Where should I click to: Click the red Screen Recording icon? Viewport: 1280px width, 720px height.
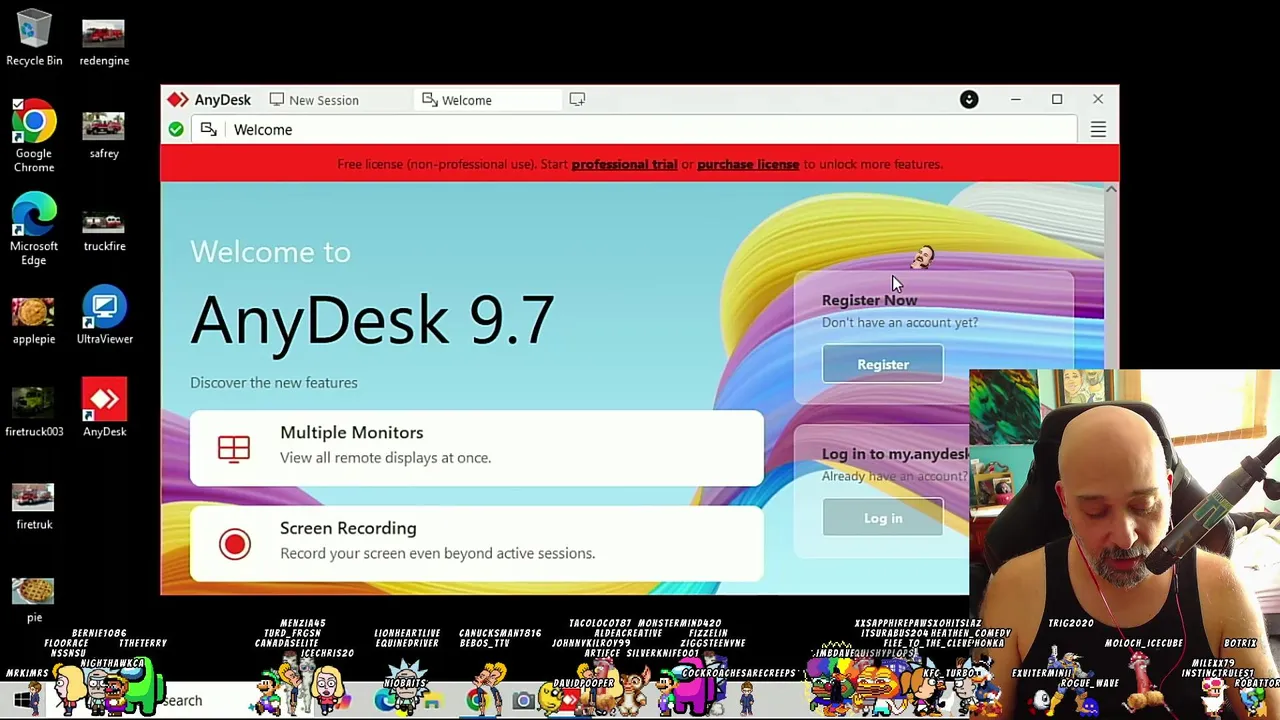[x=235, y=543]
